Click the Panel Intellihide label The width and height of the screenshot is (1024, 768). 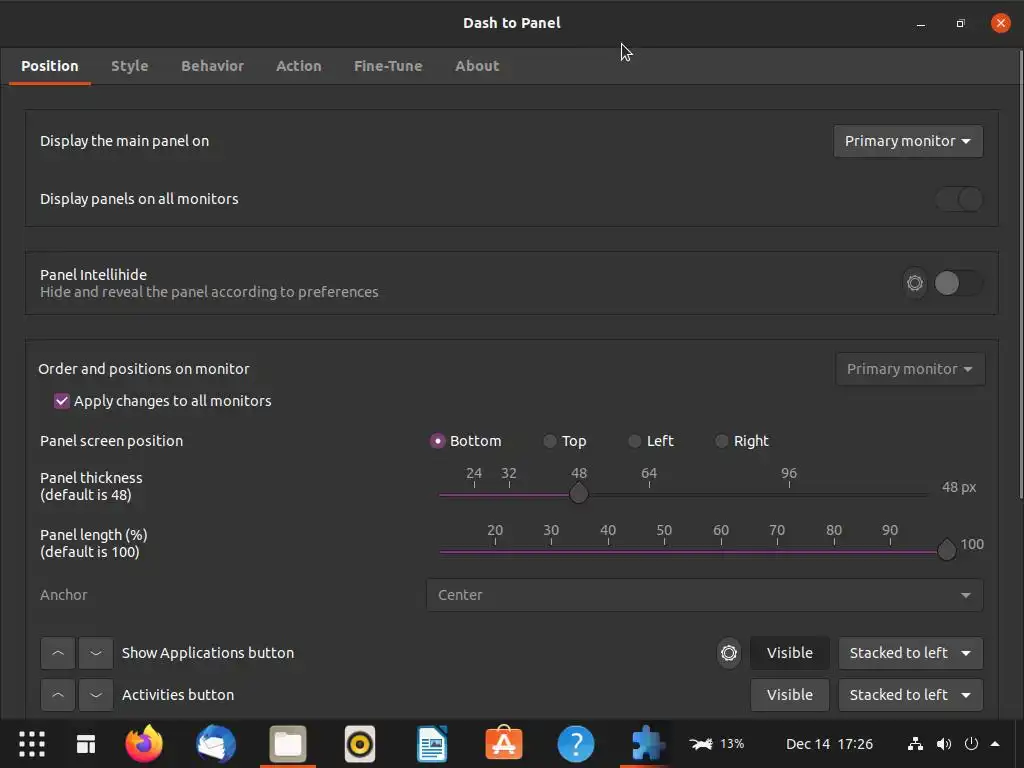point(93,275)
